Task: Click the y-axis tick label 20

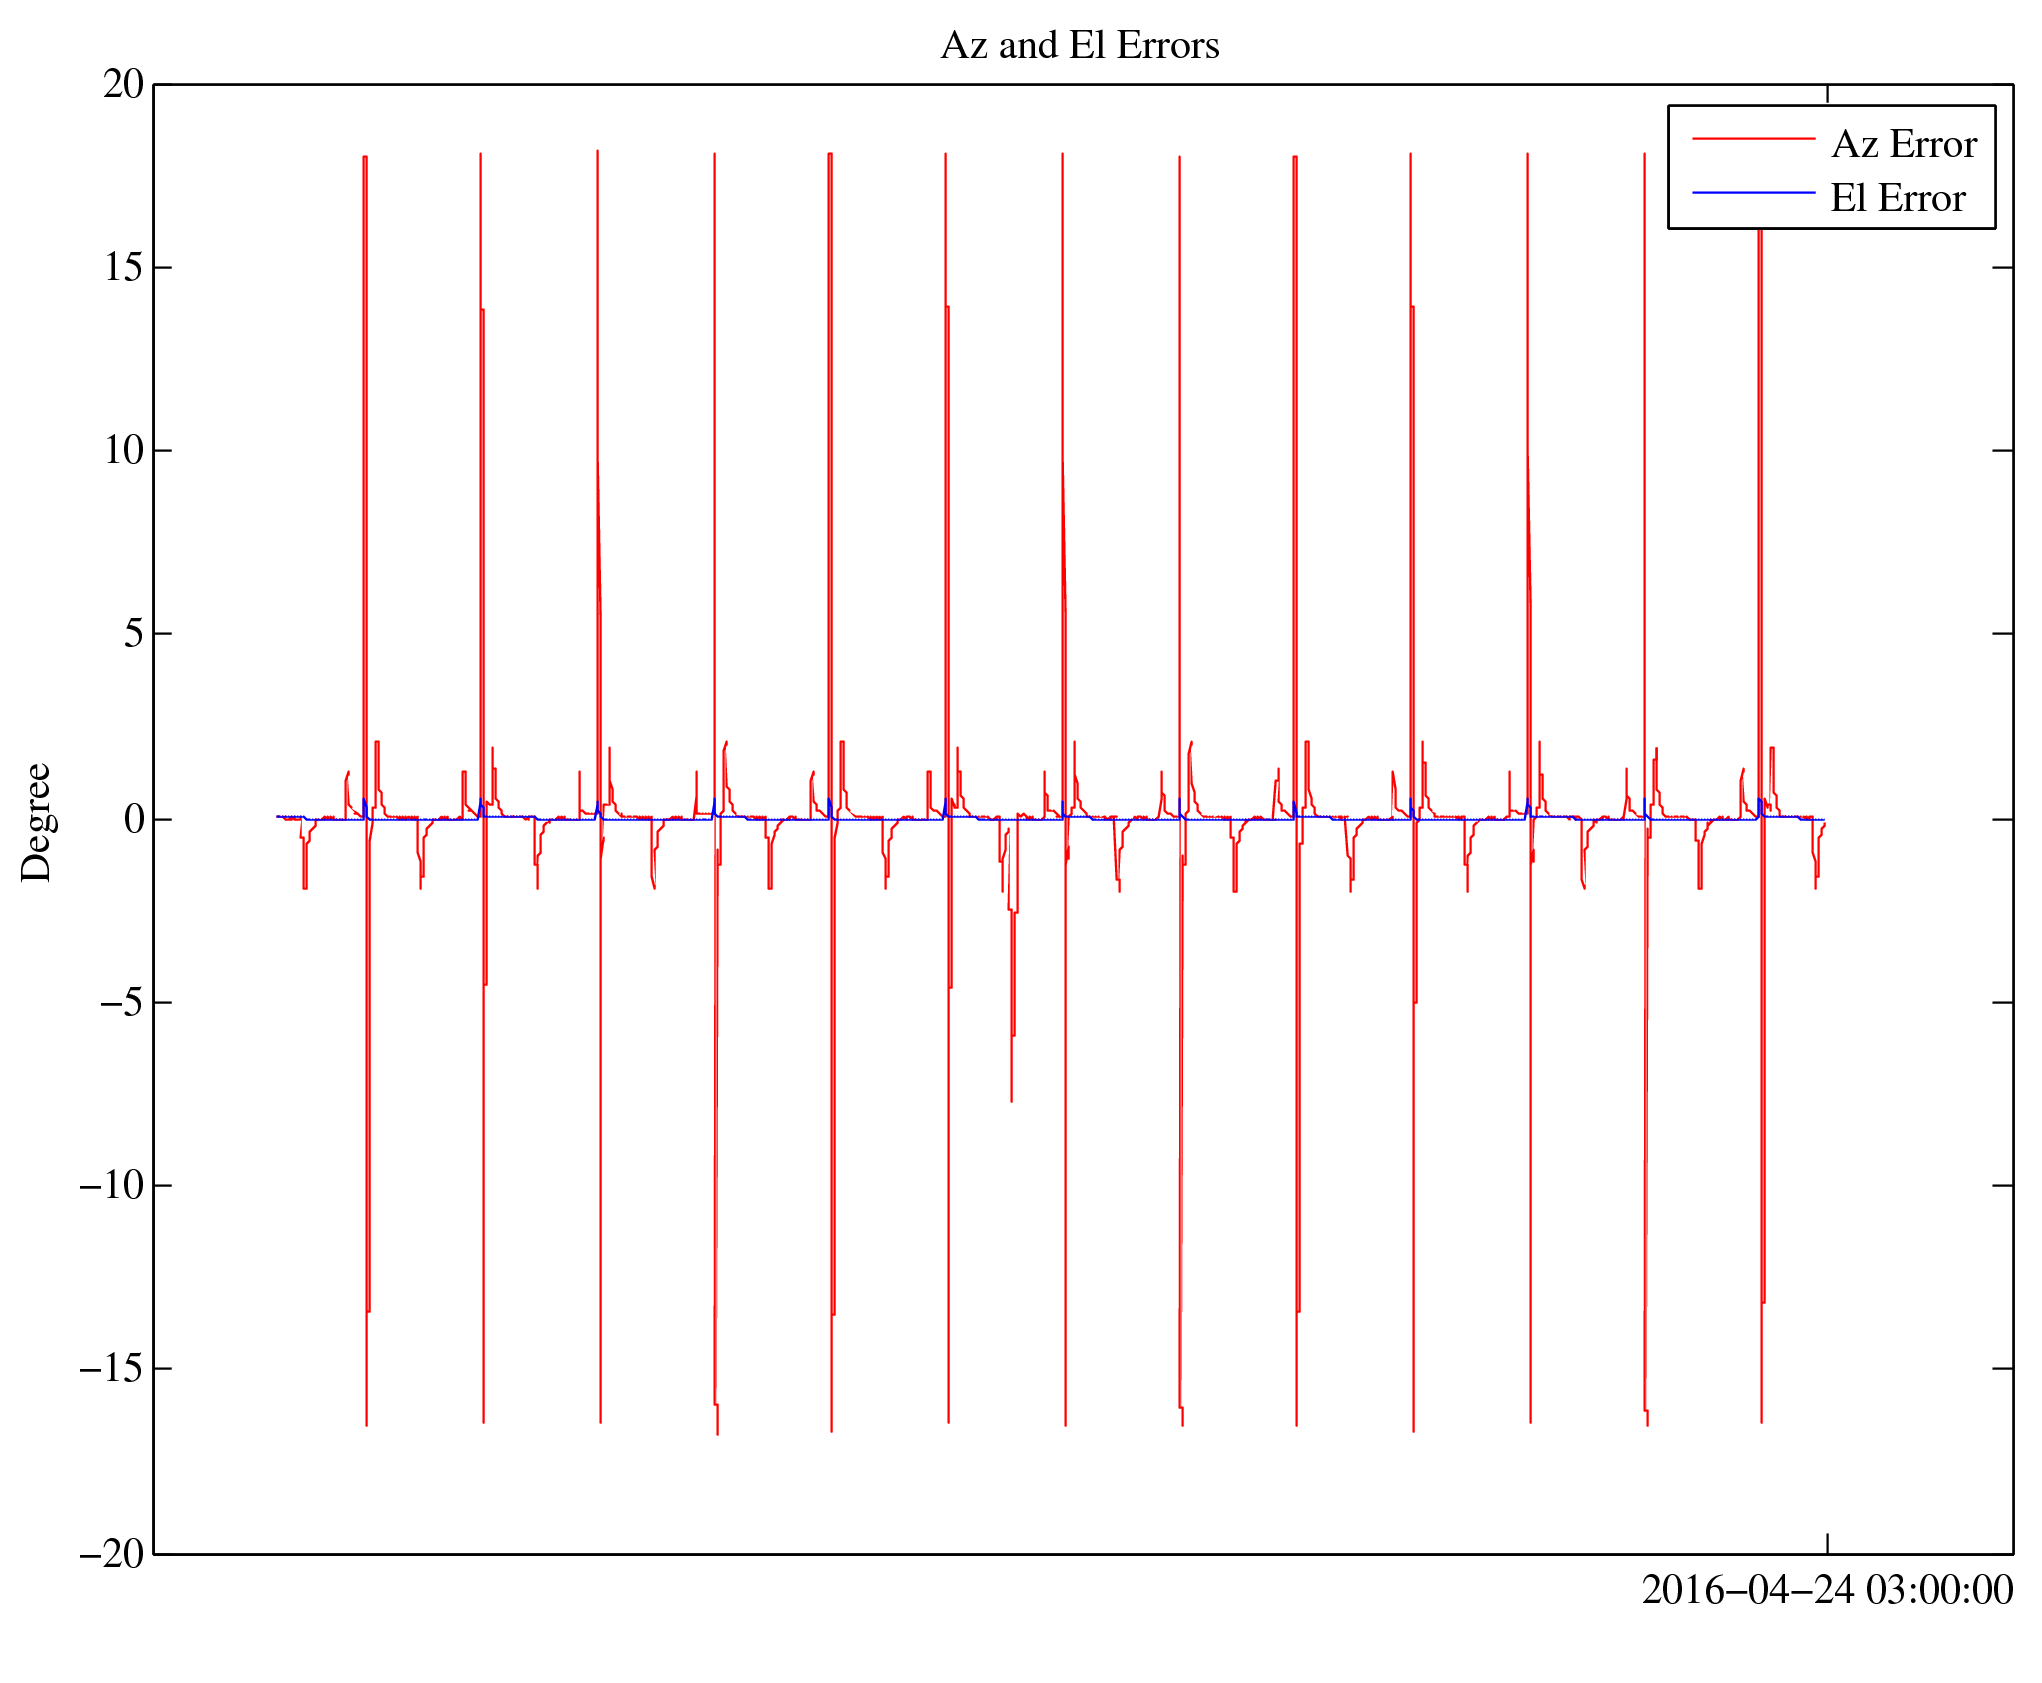Action: point(124,85)
